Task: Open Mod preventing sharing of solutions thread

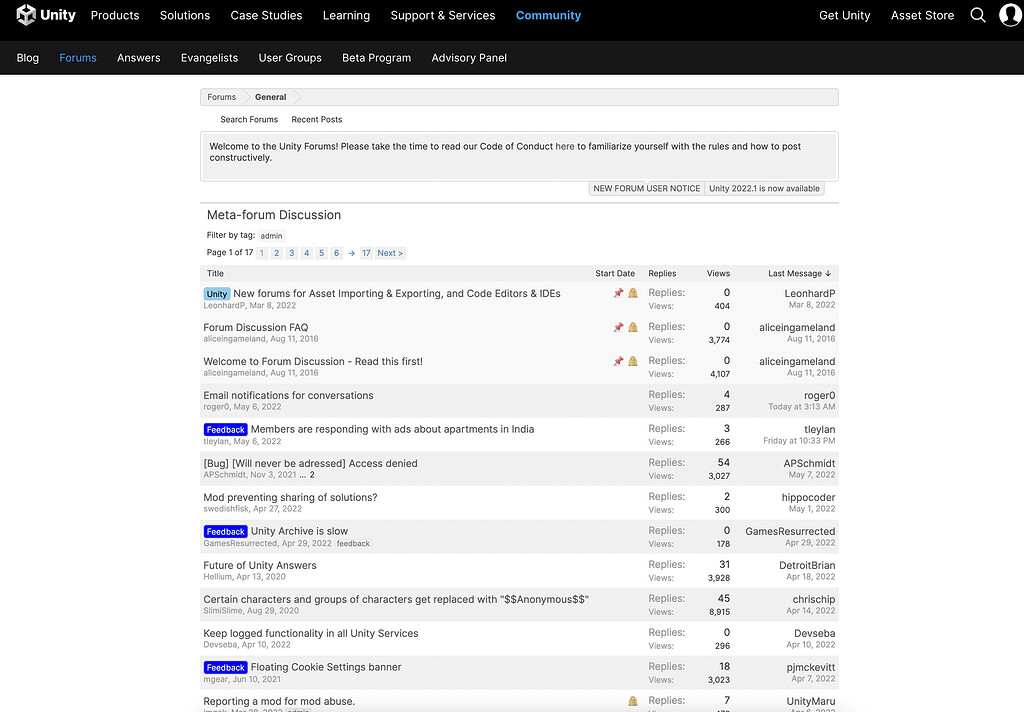Action: [290, 497]
